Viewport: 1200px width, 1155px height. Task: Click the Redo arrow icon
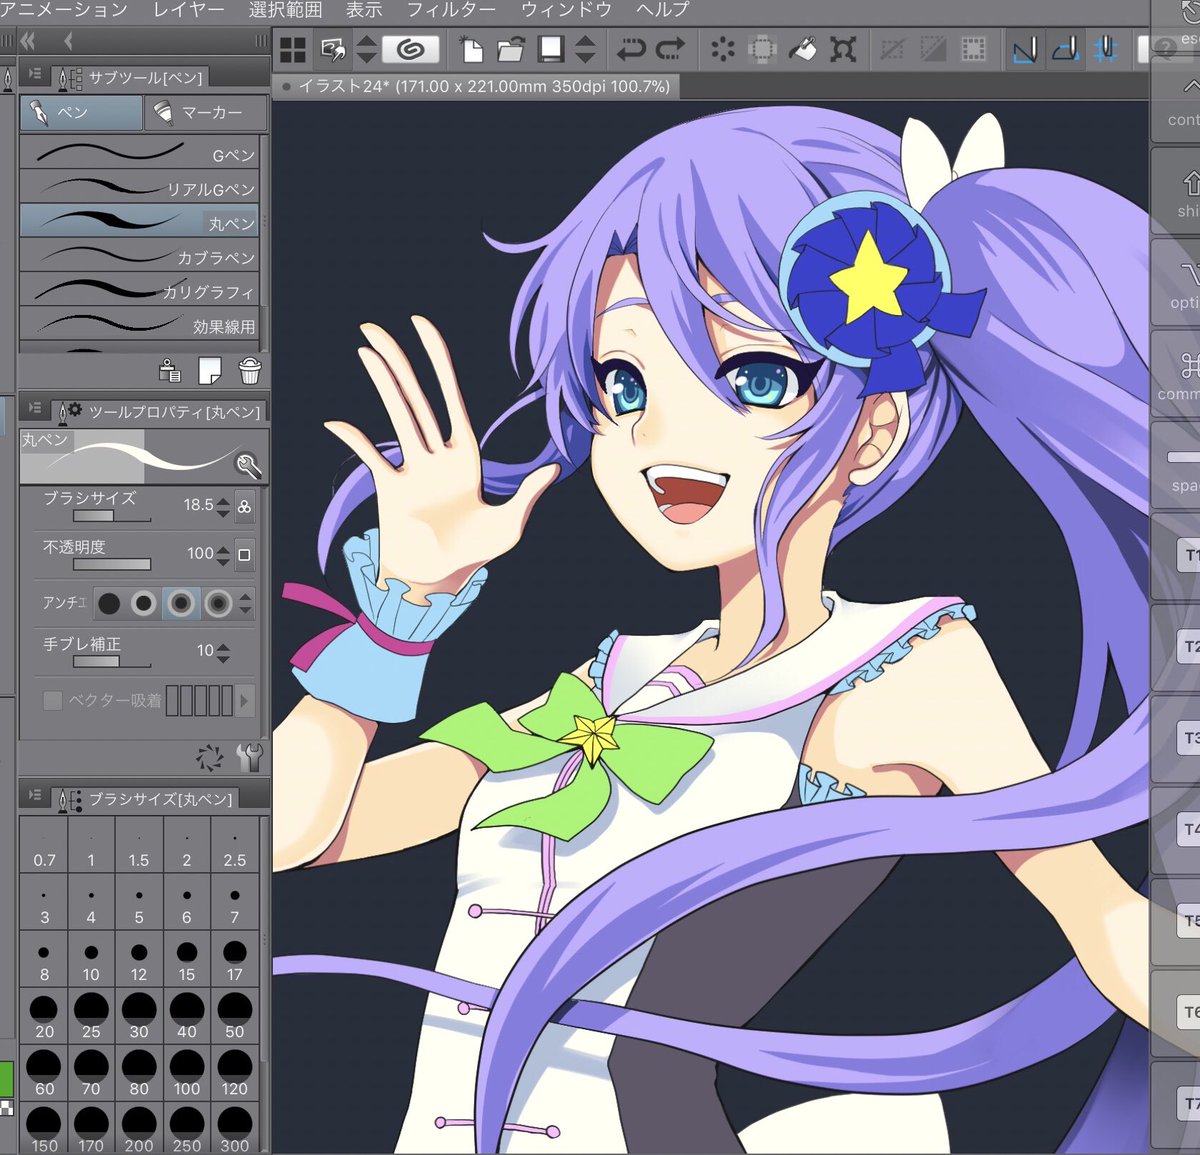(670, 48)
